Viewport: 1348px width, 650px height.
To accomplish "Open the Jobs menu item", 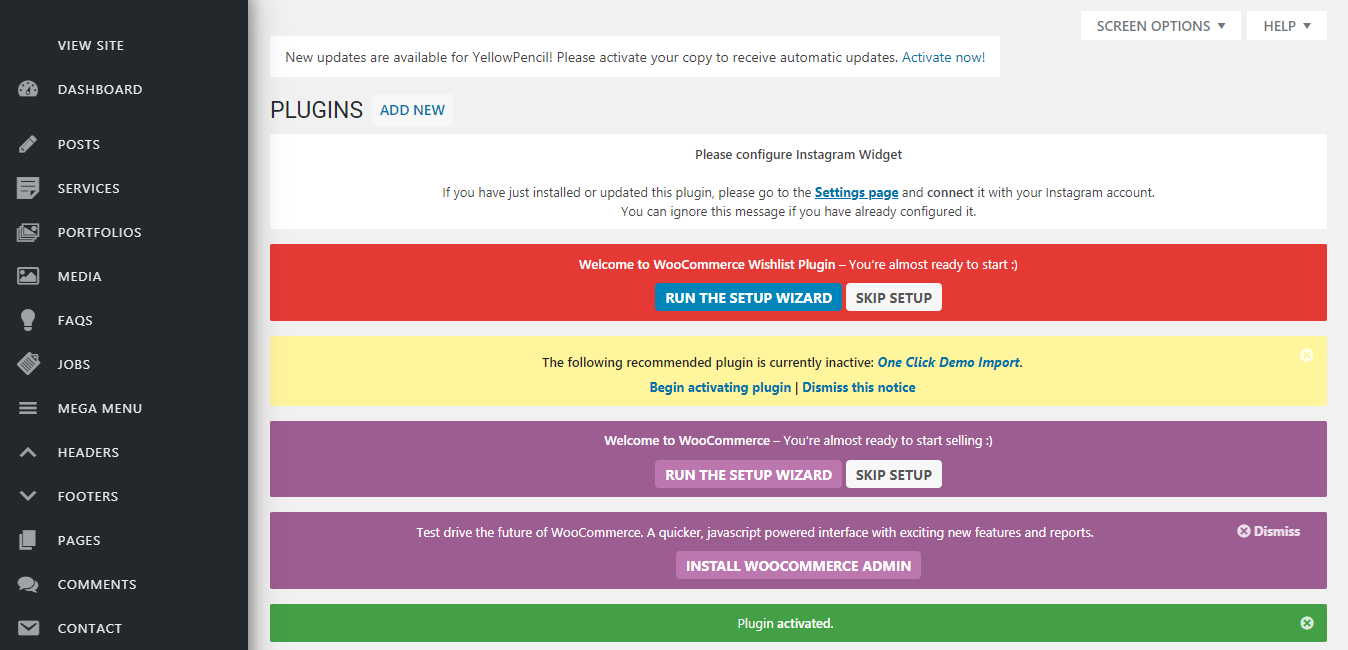I will pos(74,364).
